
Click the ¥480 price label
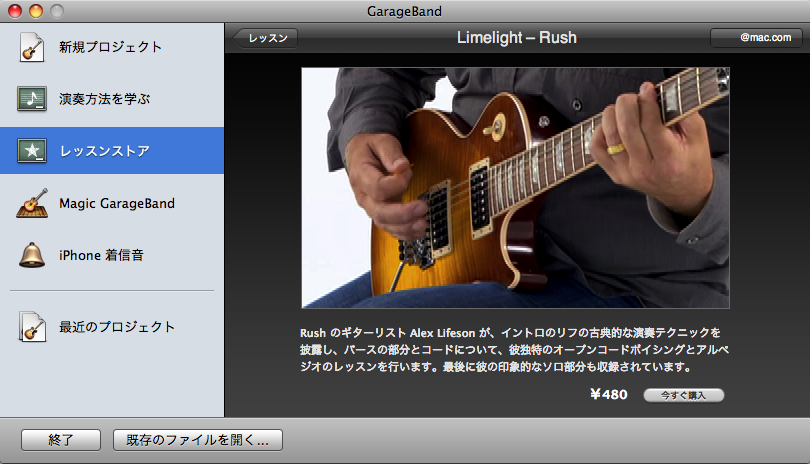[609, 395]
